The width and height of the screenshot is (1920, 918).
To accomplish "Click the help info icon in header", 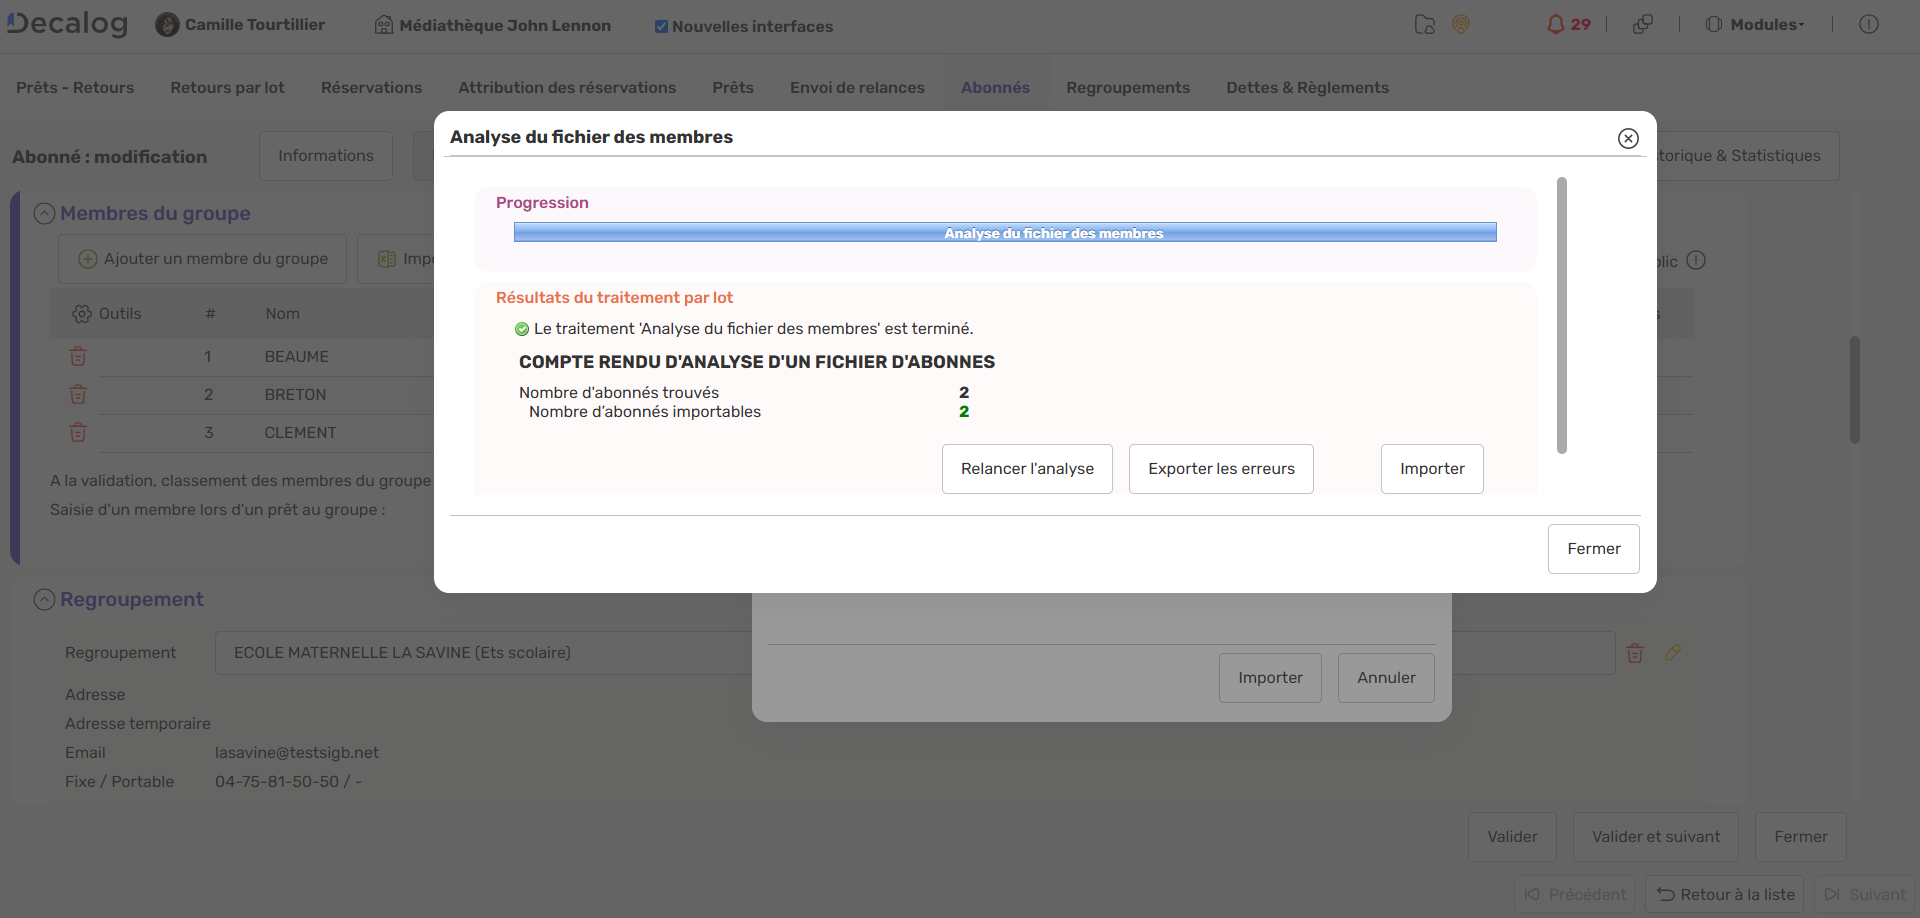I will [x=1868, y=25].
